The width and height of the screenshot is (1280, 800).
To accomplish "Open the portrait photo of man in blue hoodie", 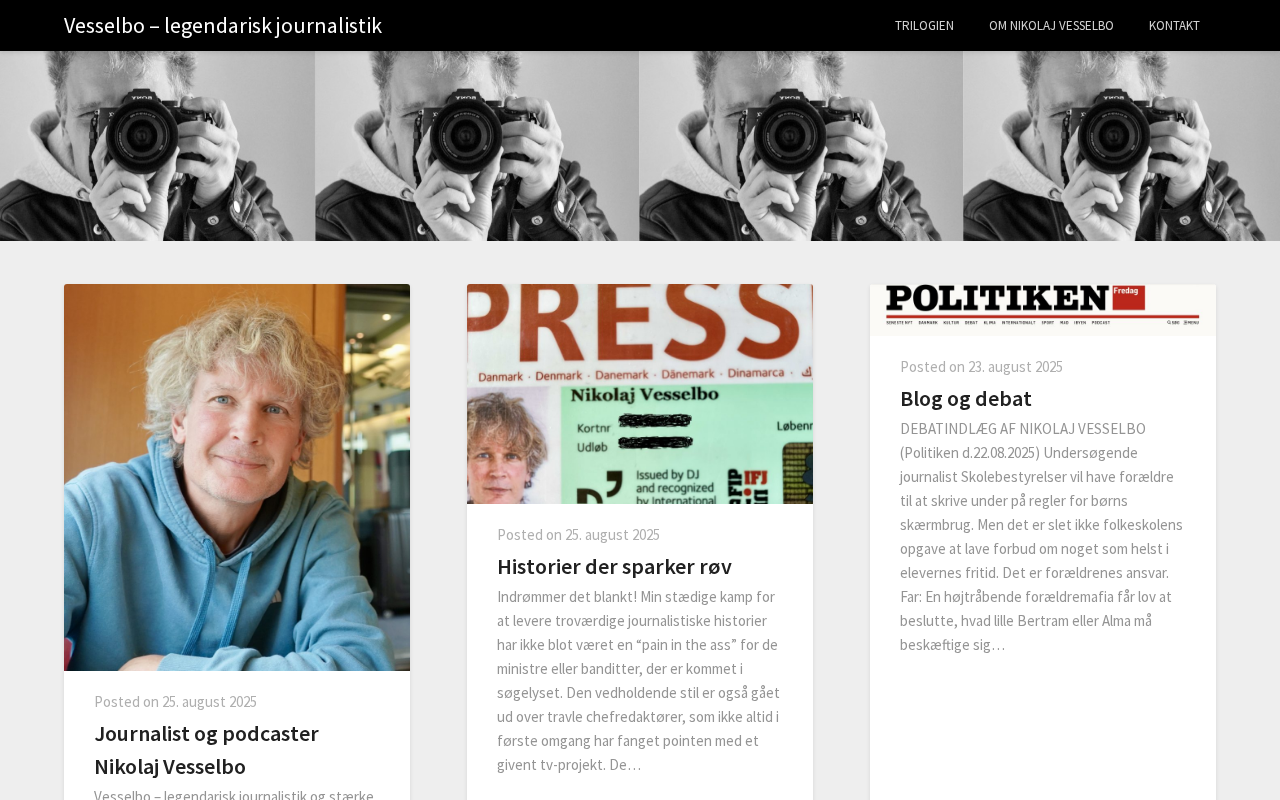I will pyautogui.click(x=237, y=477).
